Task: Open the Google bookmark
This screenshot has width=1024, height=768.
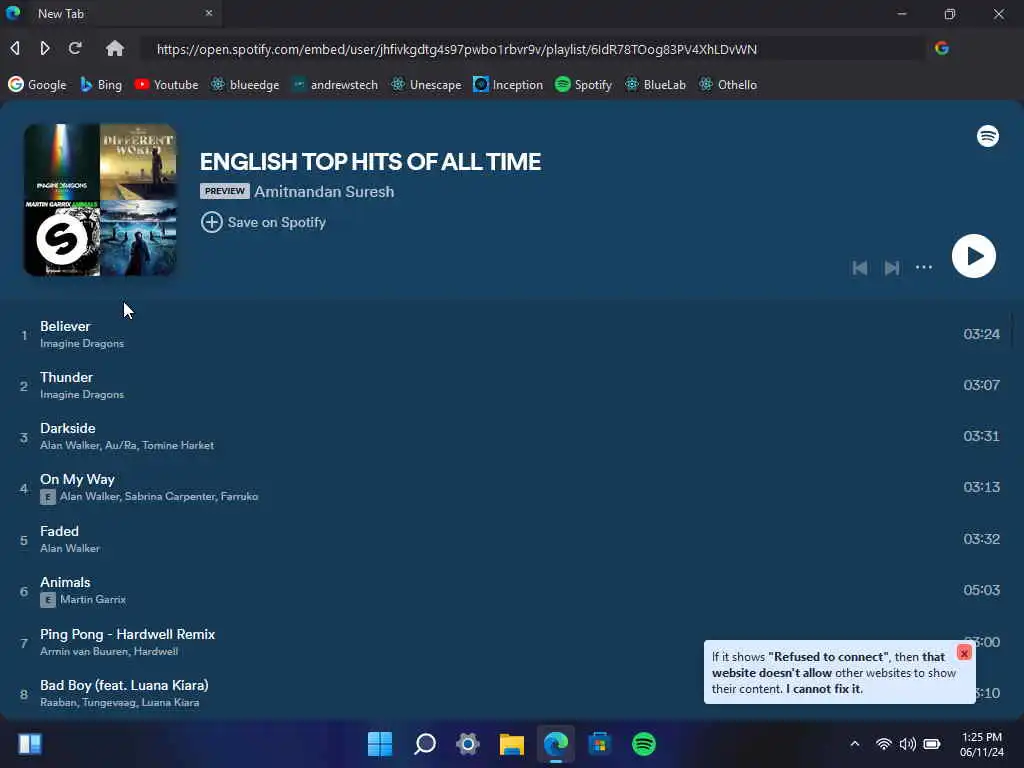Action: point(37,84)
